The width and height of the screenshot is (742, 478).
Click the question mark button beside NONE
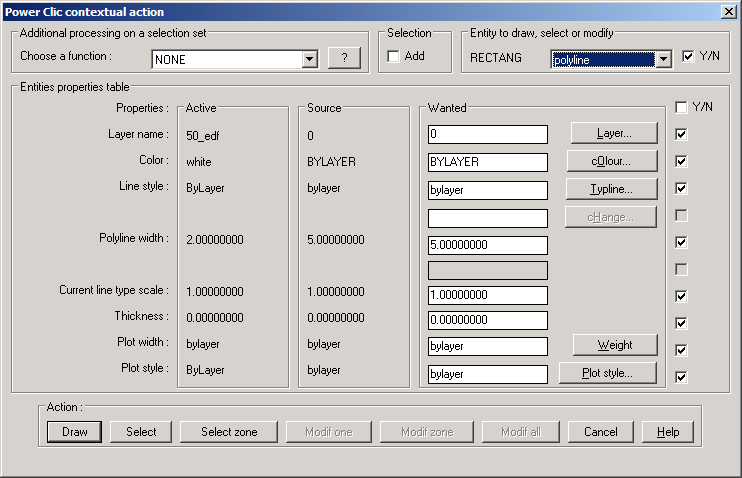click(x=344, y=58)
